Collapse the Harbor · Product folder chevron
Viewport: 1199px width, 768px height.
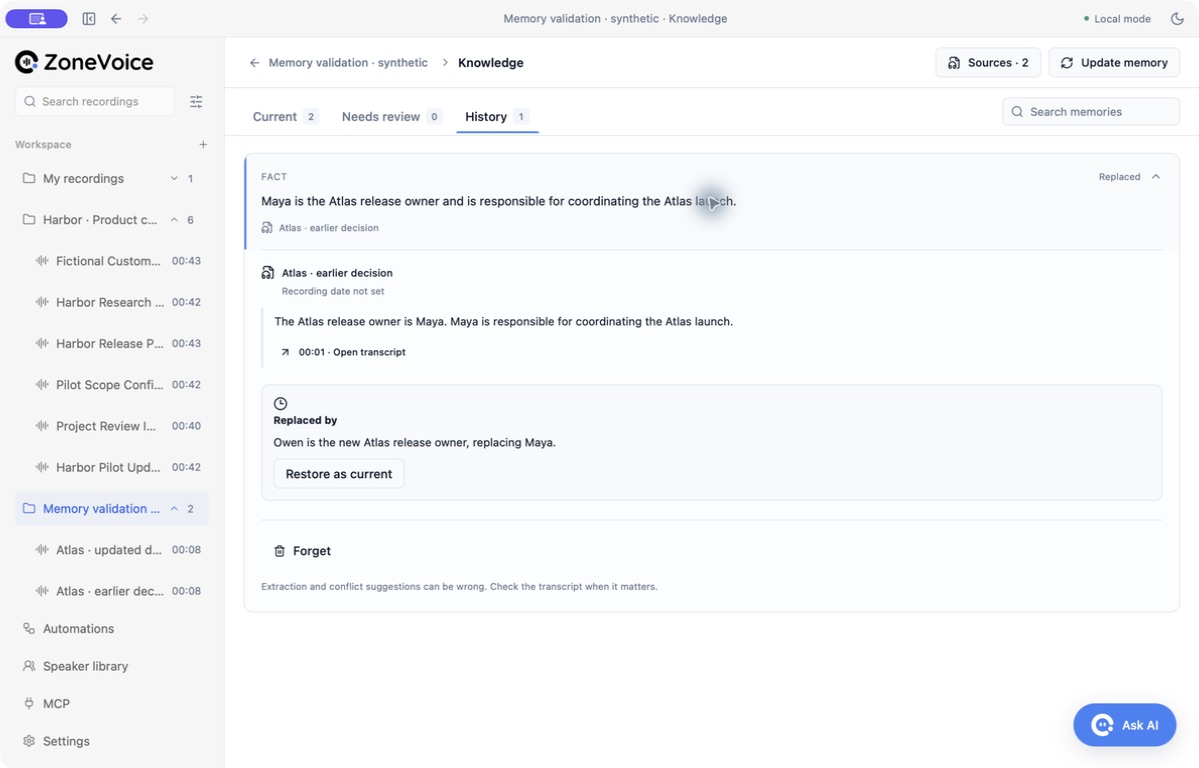[x=174, y=220]
